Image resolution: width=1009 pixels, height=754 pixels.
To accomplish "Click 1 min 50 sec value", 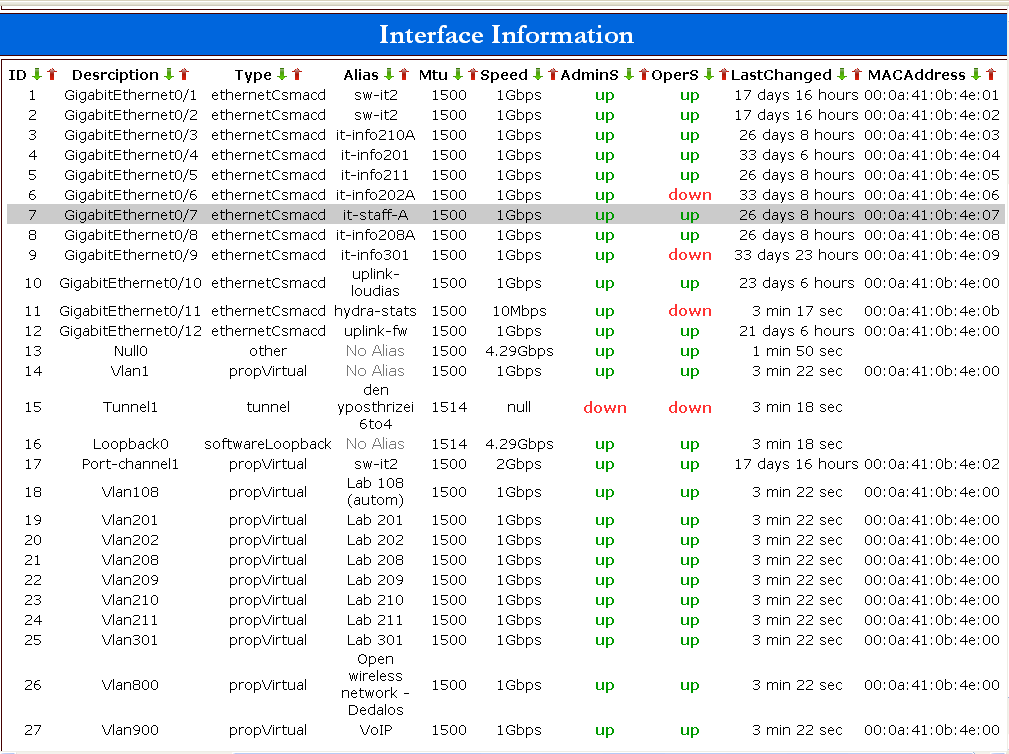I will click(x=797, y=351).
